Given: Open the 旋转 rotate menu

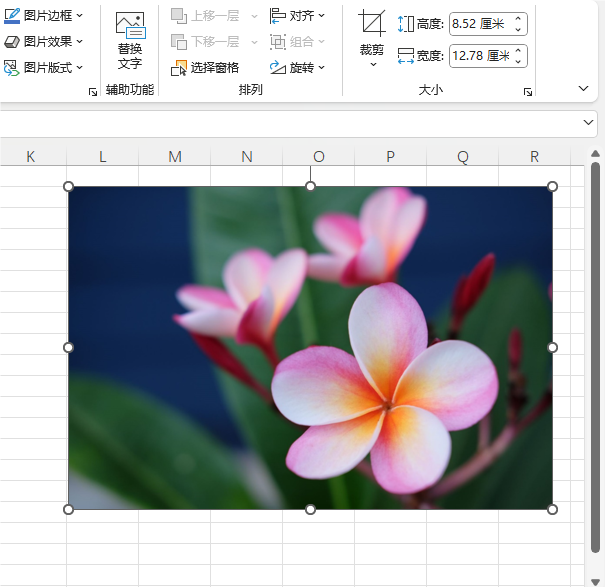Looking at the screenshot, I should (x=297, y=68).
